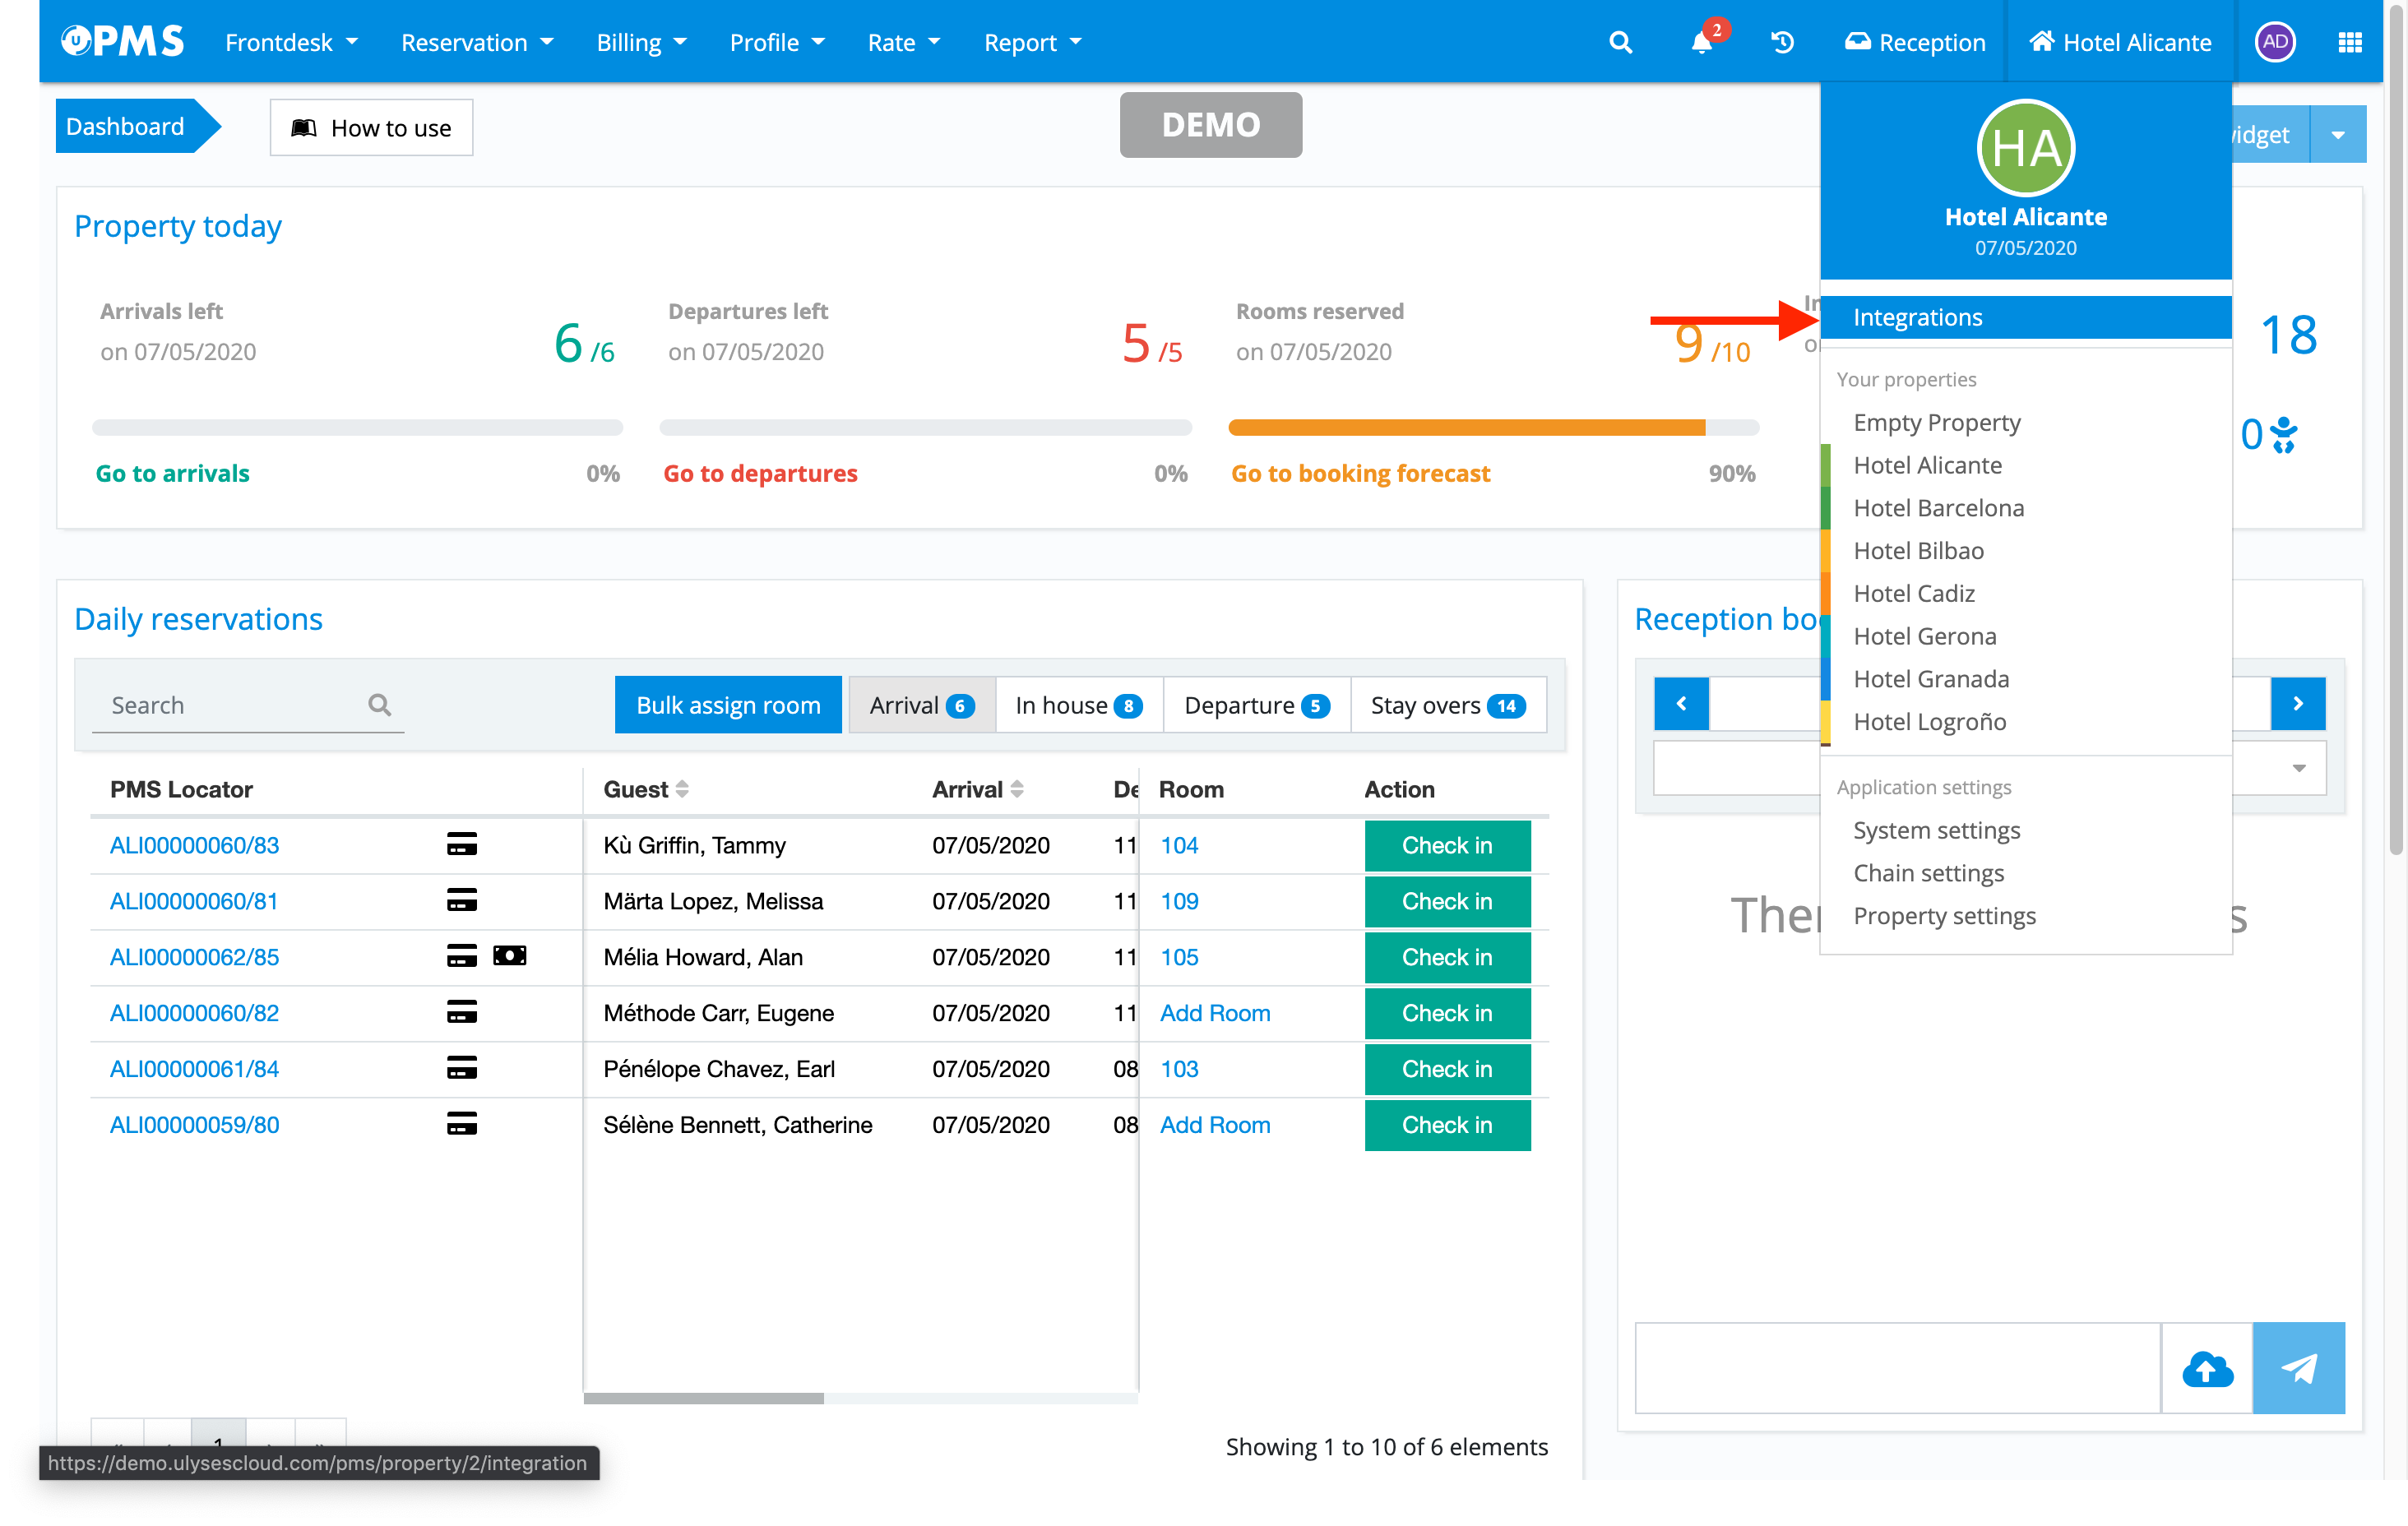Click the paper plane send icon
Viewport: 2408px width, 1526px height.
tap(2298, 1368)
